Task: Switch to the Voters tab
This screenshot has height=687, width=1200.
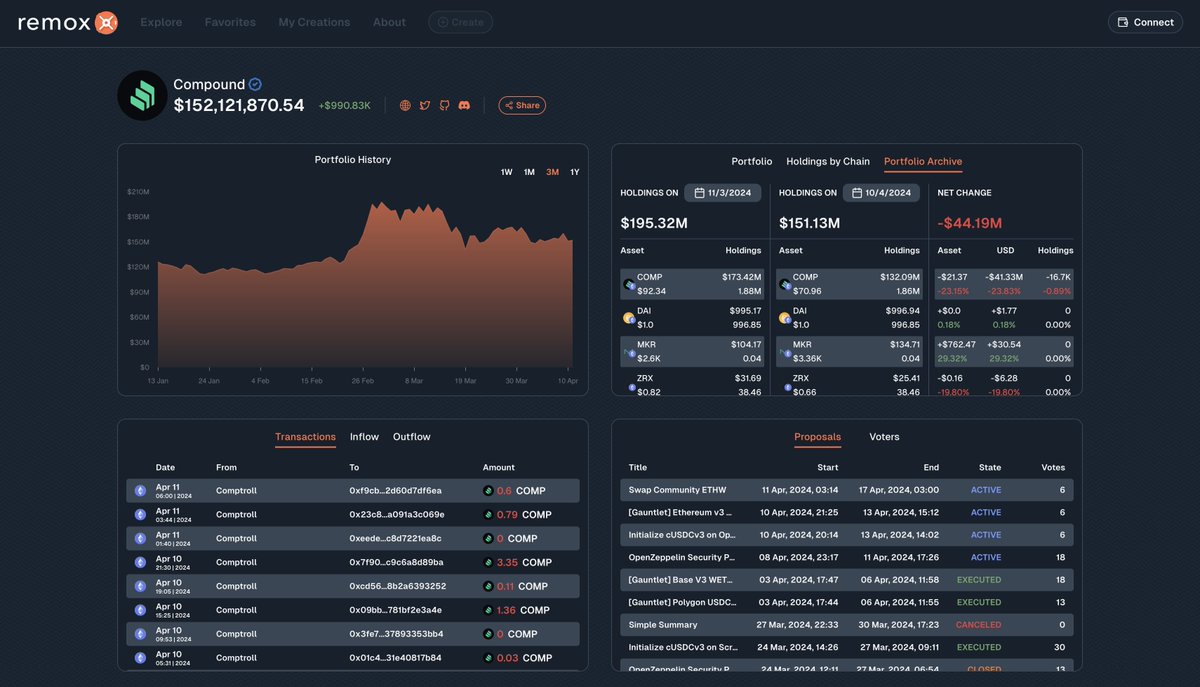Action: pos(886,437)
